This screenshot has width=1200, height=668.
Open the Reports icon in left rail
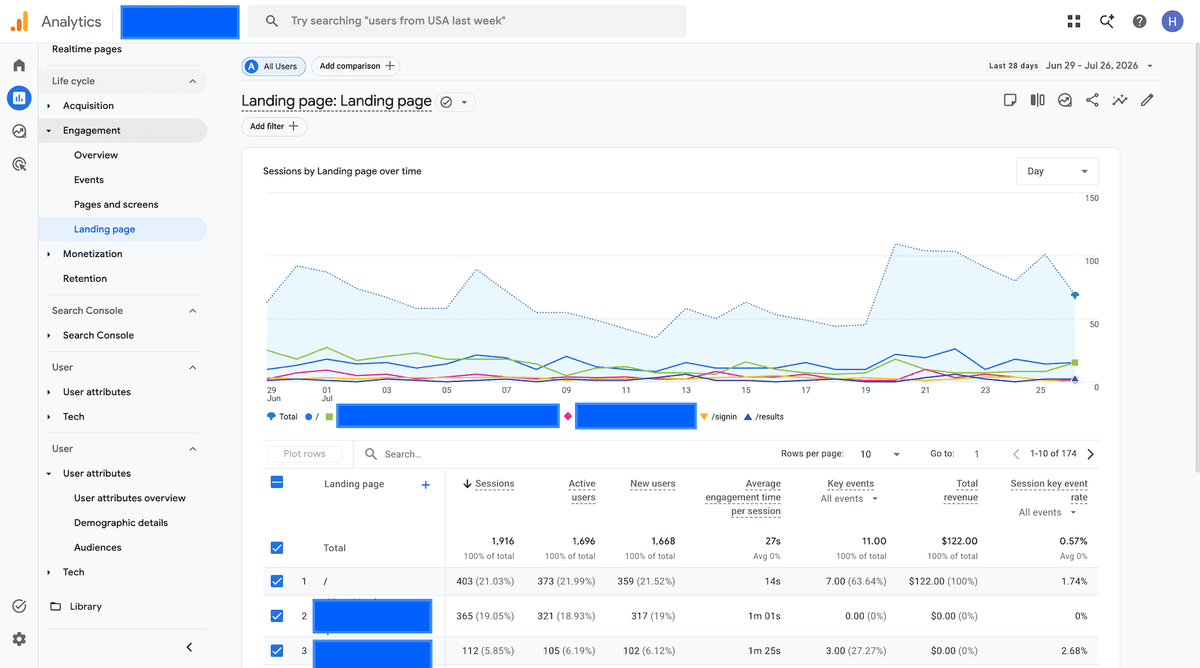(x=19, y=98)
